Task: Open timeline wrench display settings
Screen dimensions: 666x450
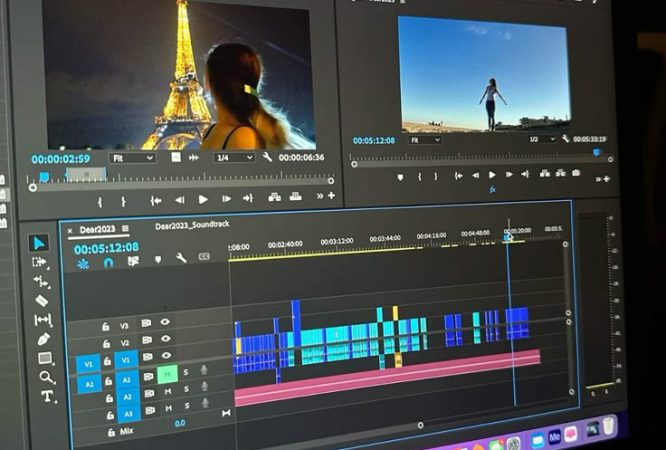Action: pyautogui.click(x=181, y=258)
